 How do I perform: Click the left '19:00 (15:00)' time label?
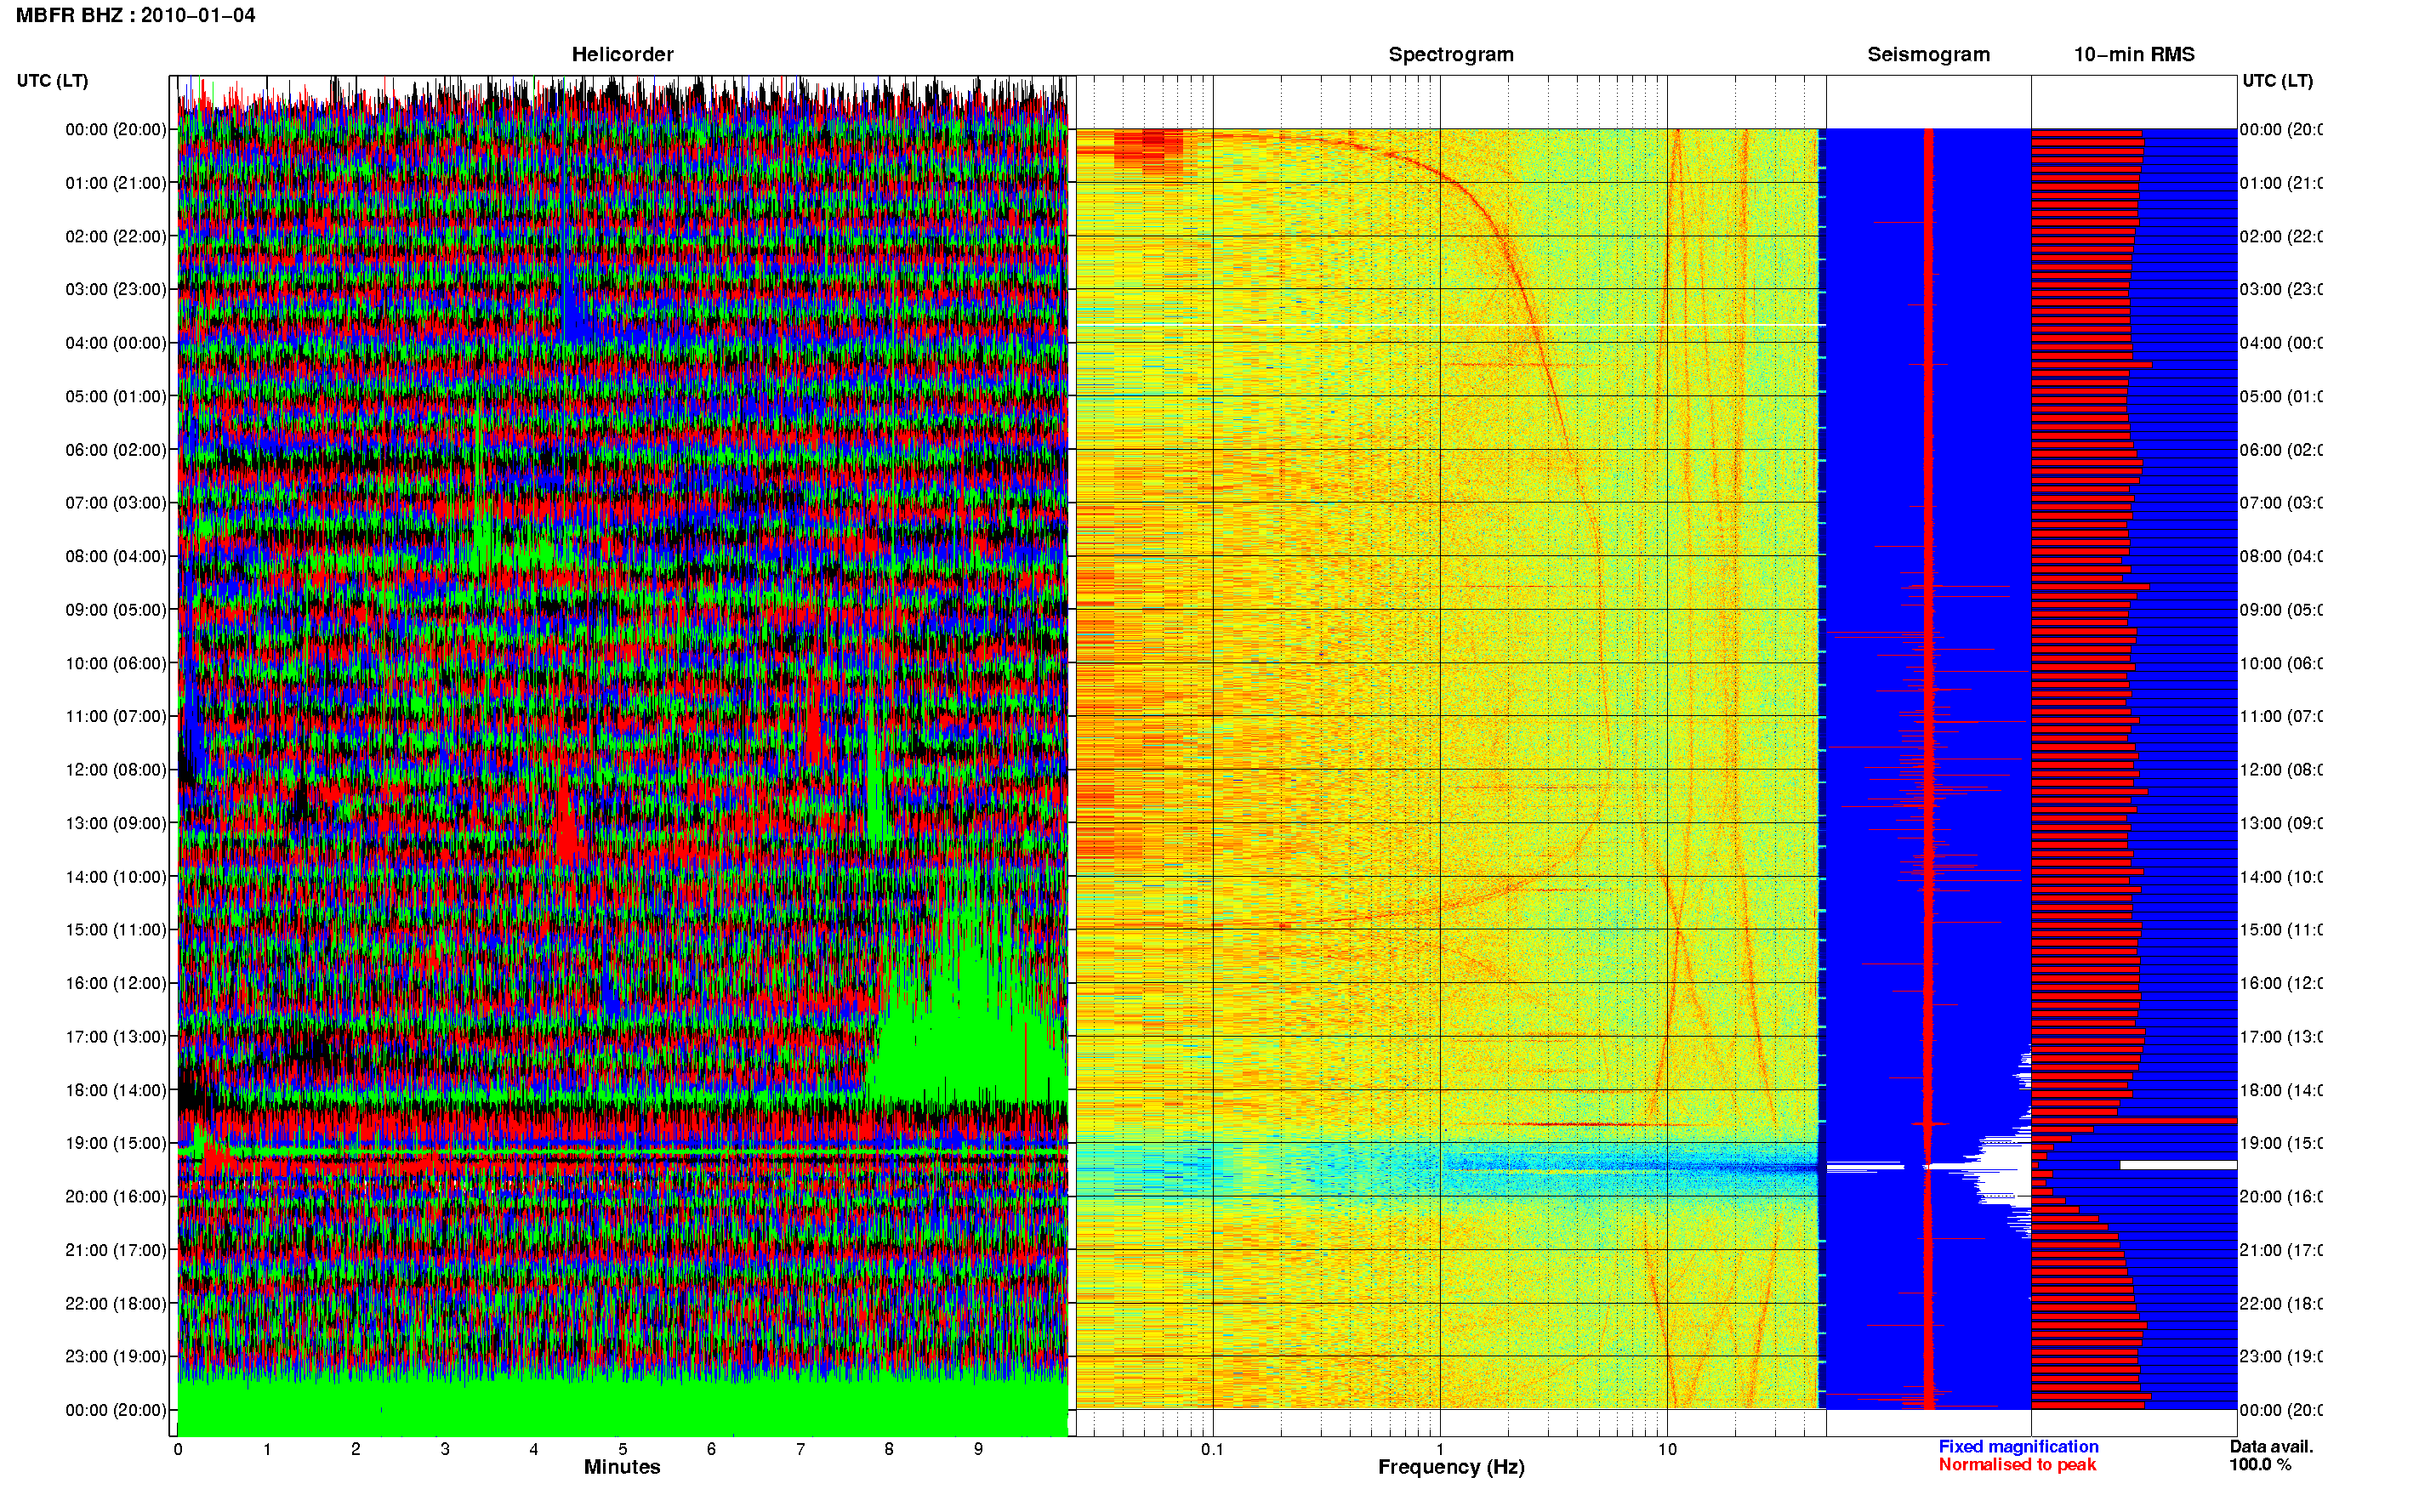click(x=116, y=1143)
